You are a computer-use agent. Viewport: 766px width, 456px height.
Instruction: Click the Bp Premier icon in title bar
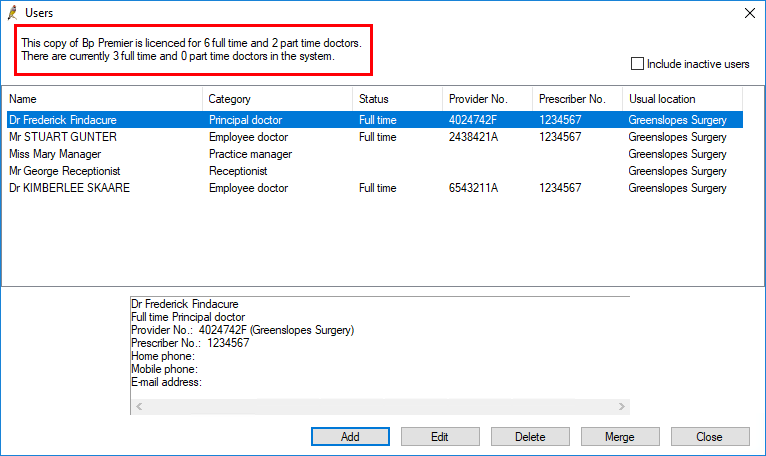pos(13,13)
